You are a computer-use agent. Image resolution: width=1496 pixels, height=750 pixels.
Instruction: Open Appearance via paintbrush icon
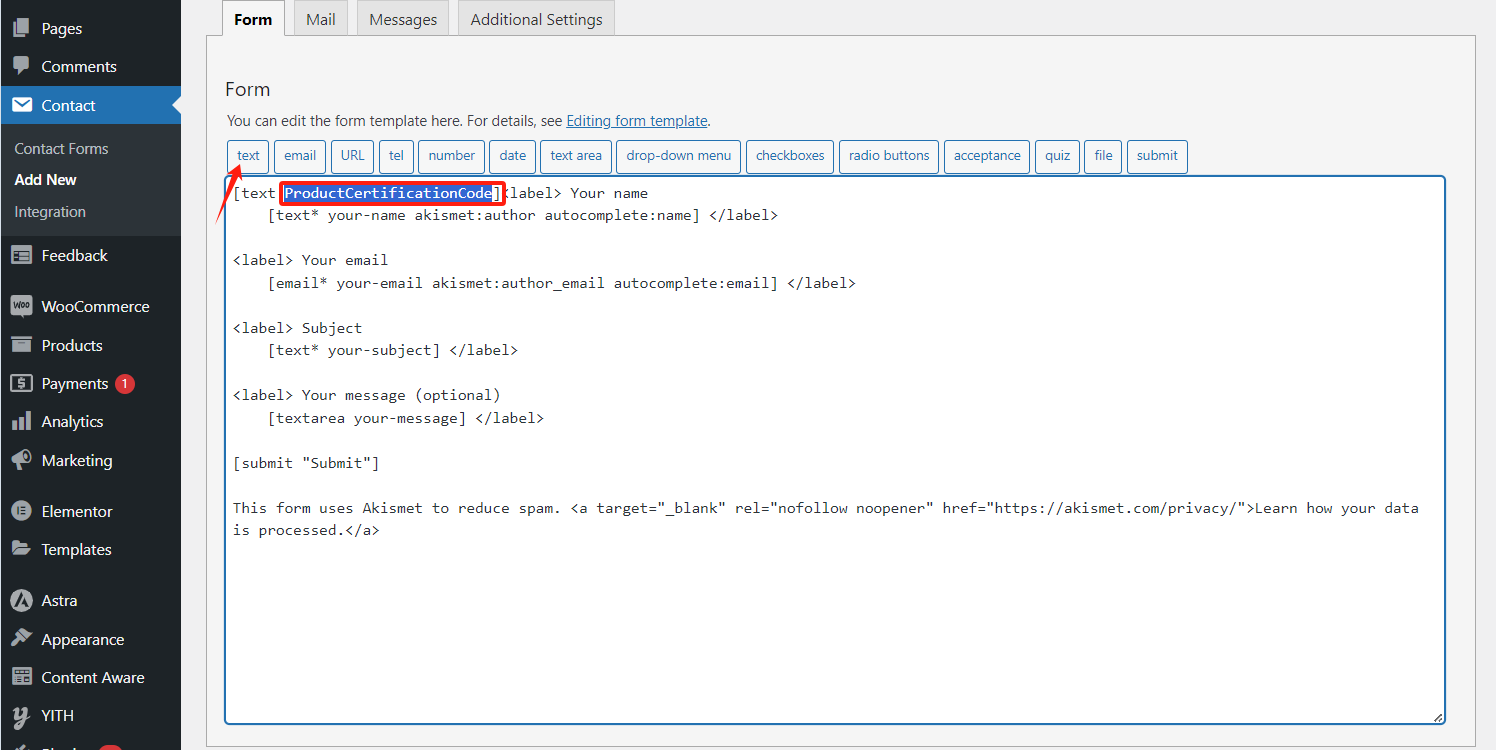point(21,639)
